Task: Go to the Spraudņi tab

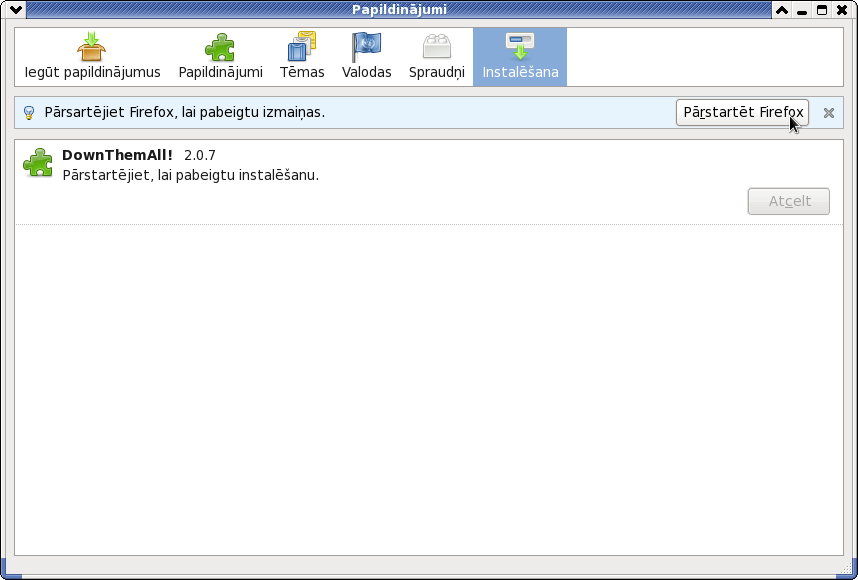Action: (x=437, y=57)
